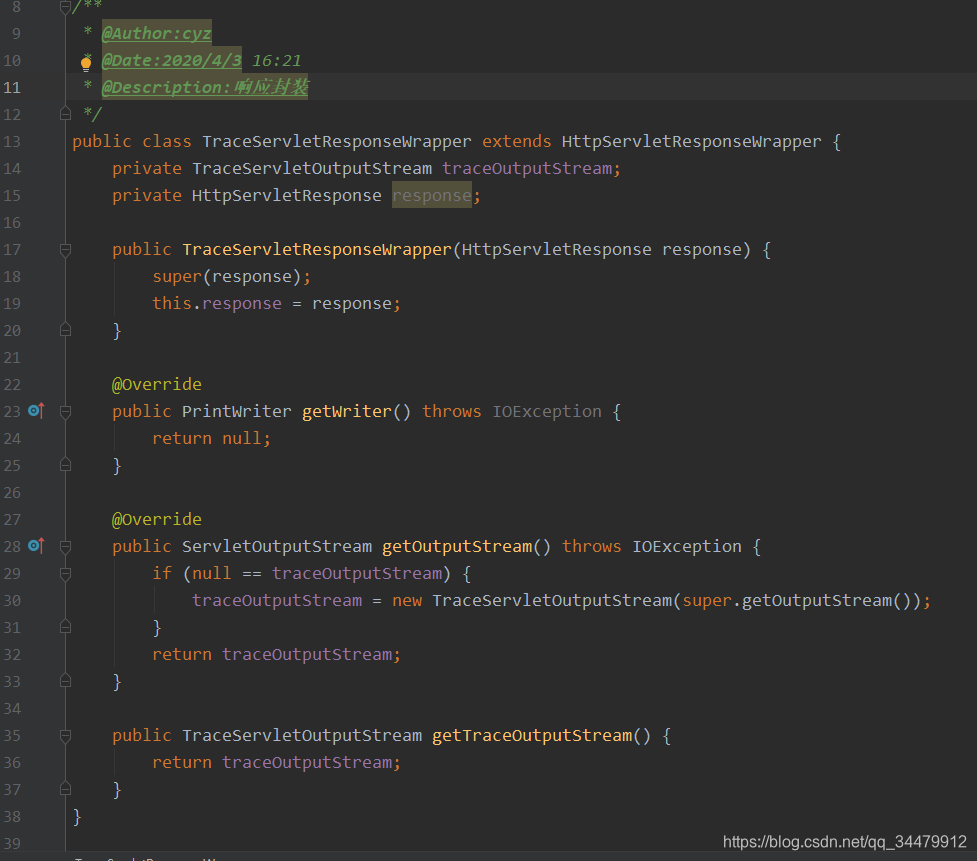
Task: Click override gutter icon on line 28
Action: tap(37, 546)
